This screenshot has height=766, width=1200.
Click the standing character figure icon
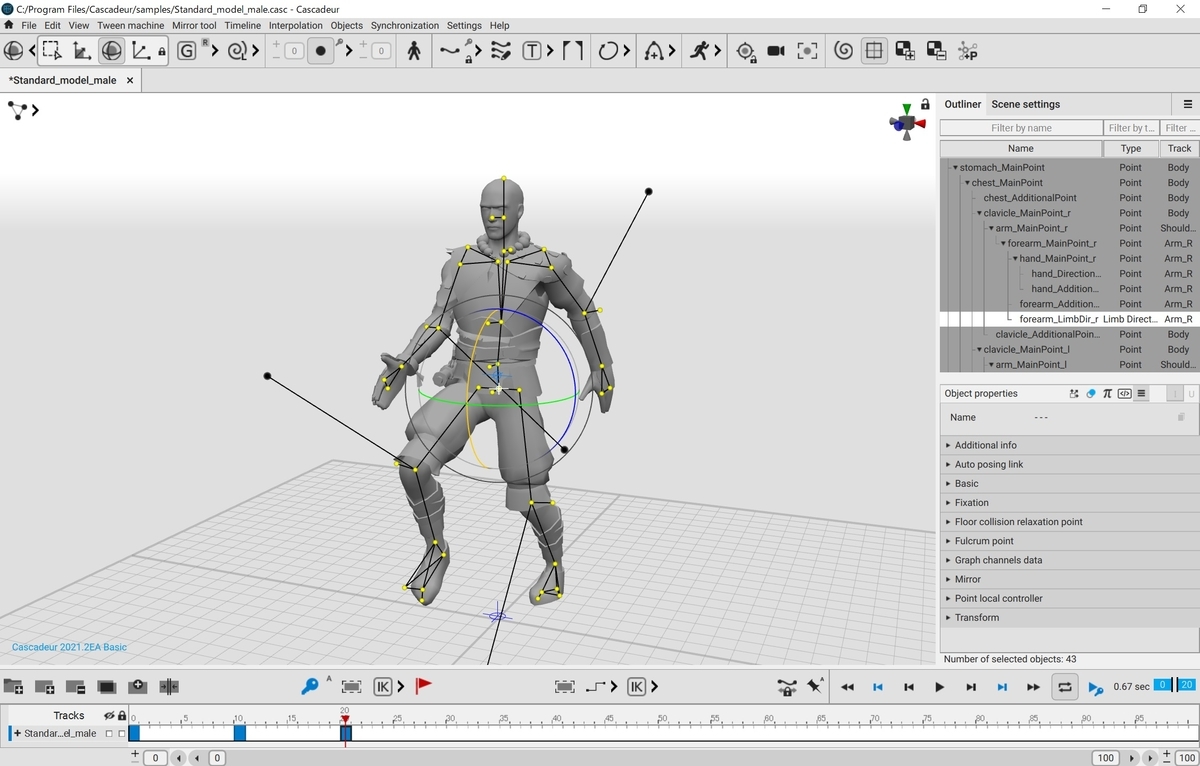[414, 51]
